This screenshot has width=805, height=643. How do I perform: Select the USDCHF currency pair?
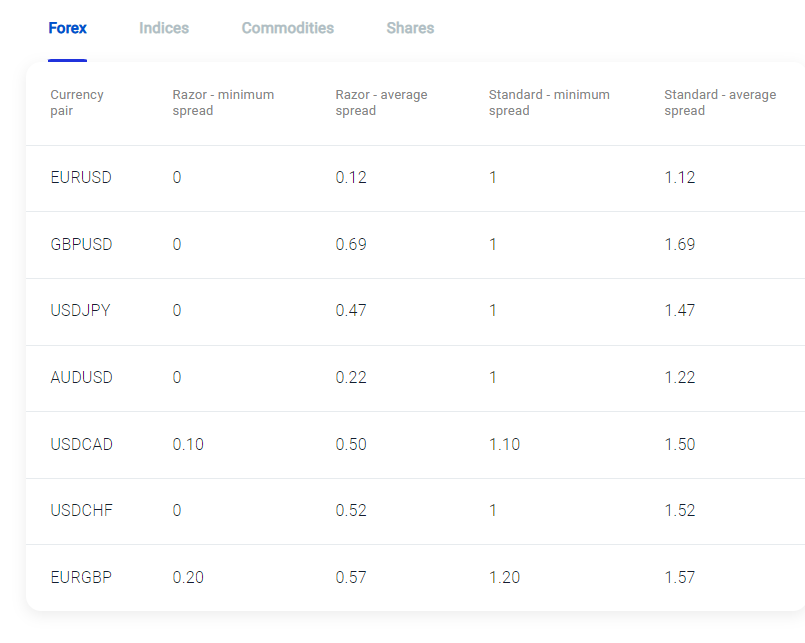pos(81,511)
